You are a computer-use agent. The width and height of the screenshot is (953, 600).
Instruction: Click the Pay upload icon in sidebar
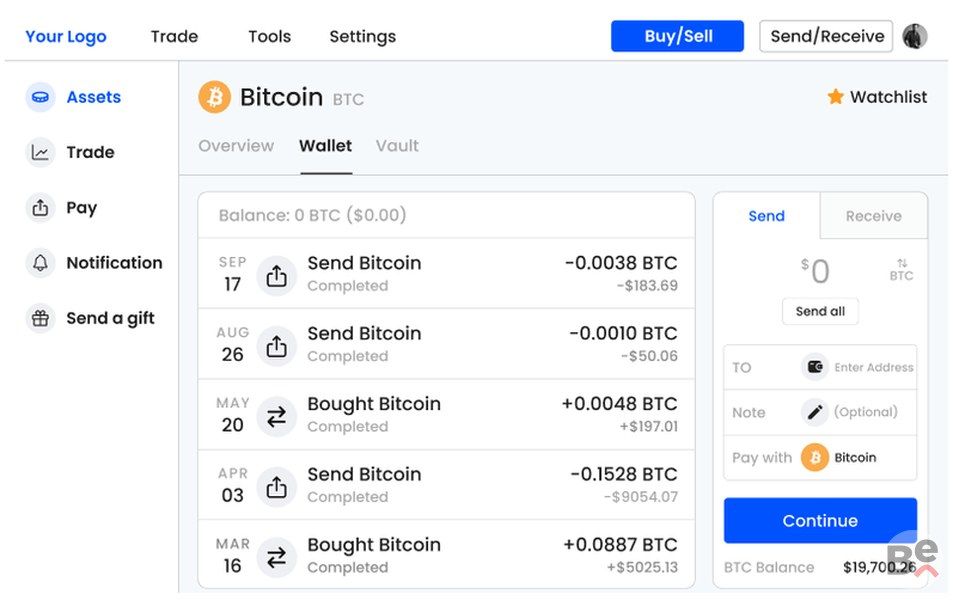pos(40,208)
